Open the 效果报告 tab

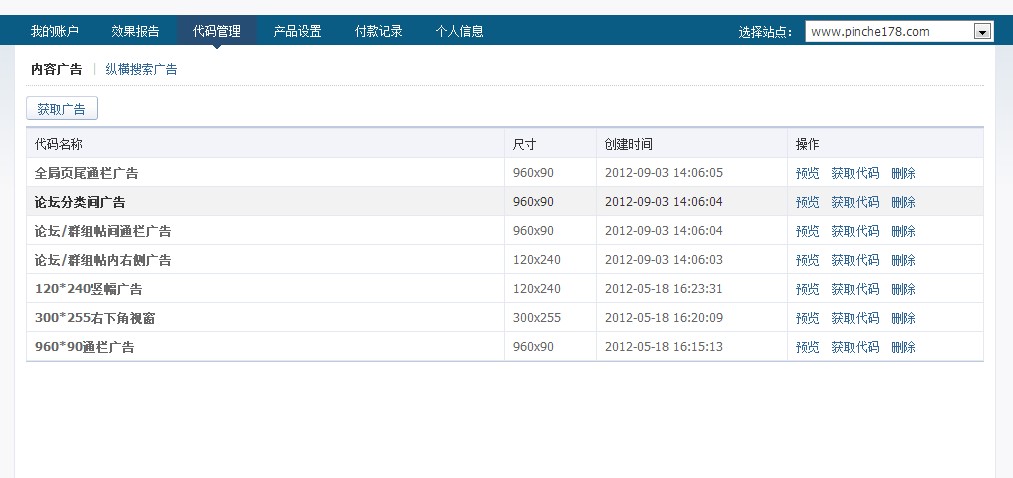click(x=135, y=31)
